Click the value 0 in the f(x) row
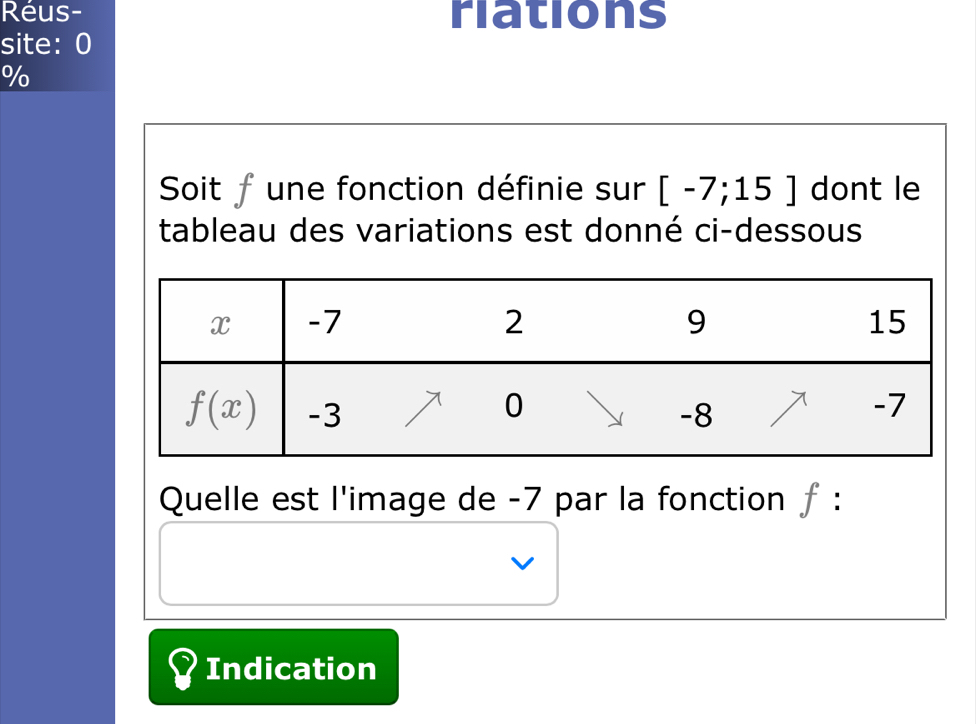This screenshot has height=724, width=976. 514,406
